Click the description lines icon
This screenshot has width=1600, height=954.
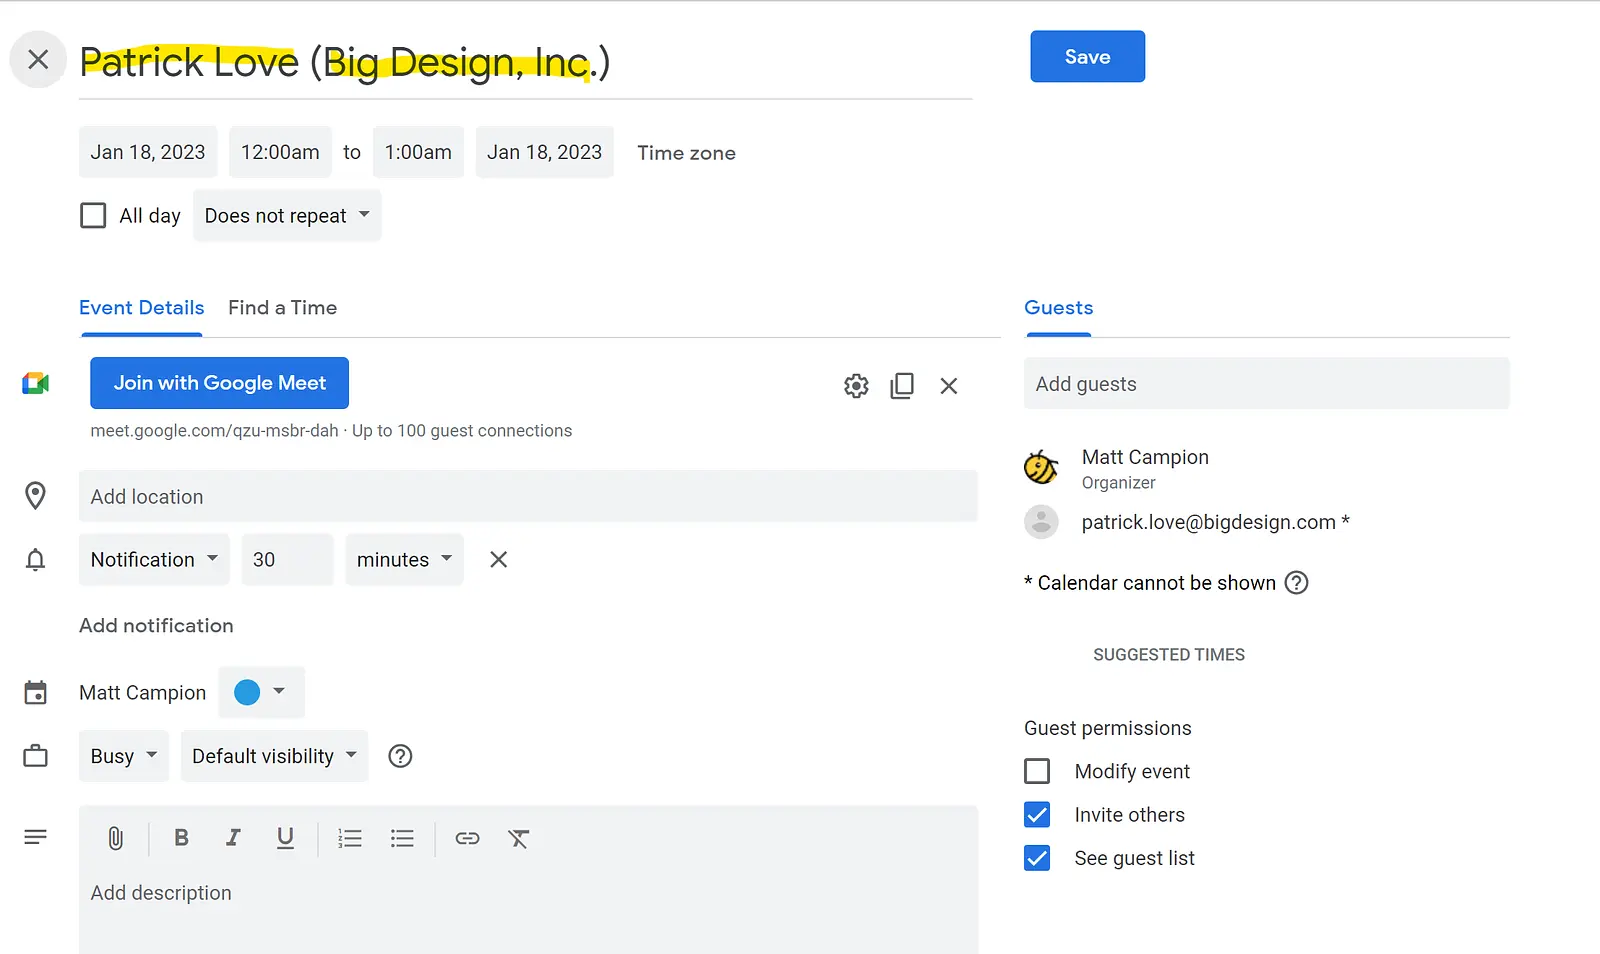[35, 837]
